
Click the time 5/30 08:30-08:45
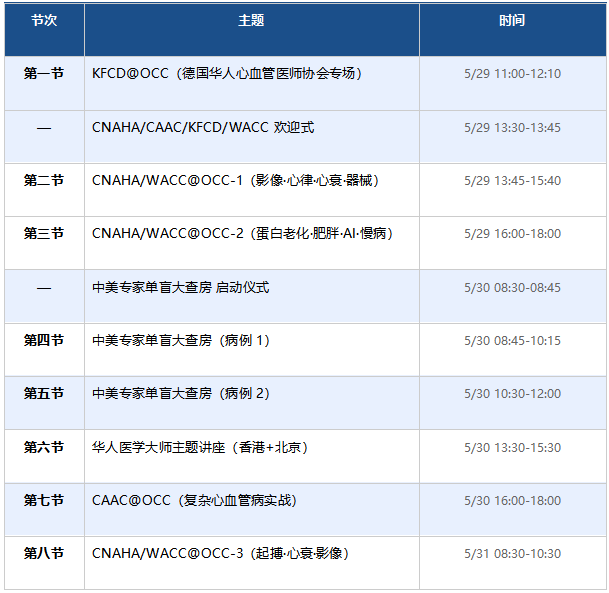(512, 287)
